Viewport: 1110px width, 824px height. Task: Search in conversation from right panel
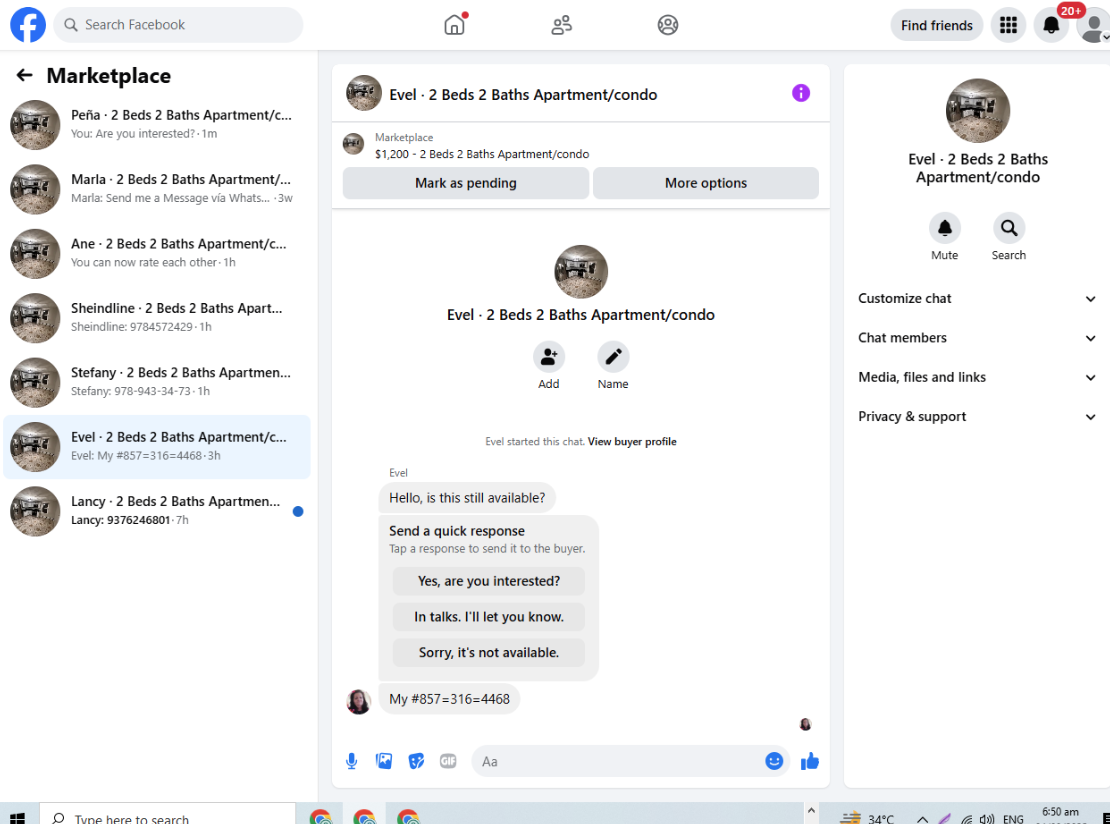click(1009, 228)
